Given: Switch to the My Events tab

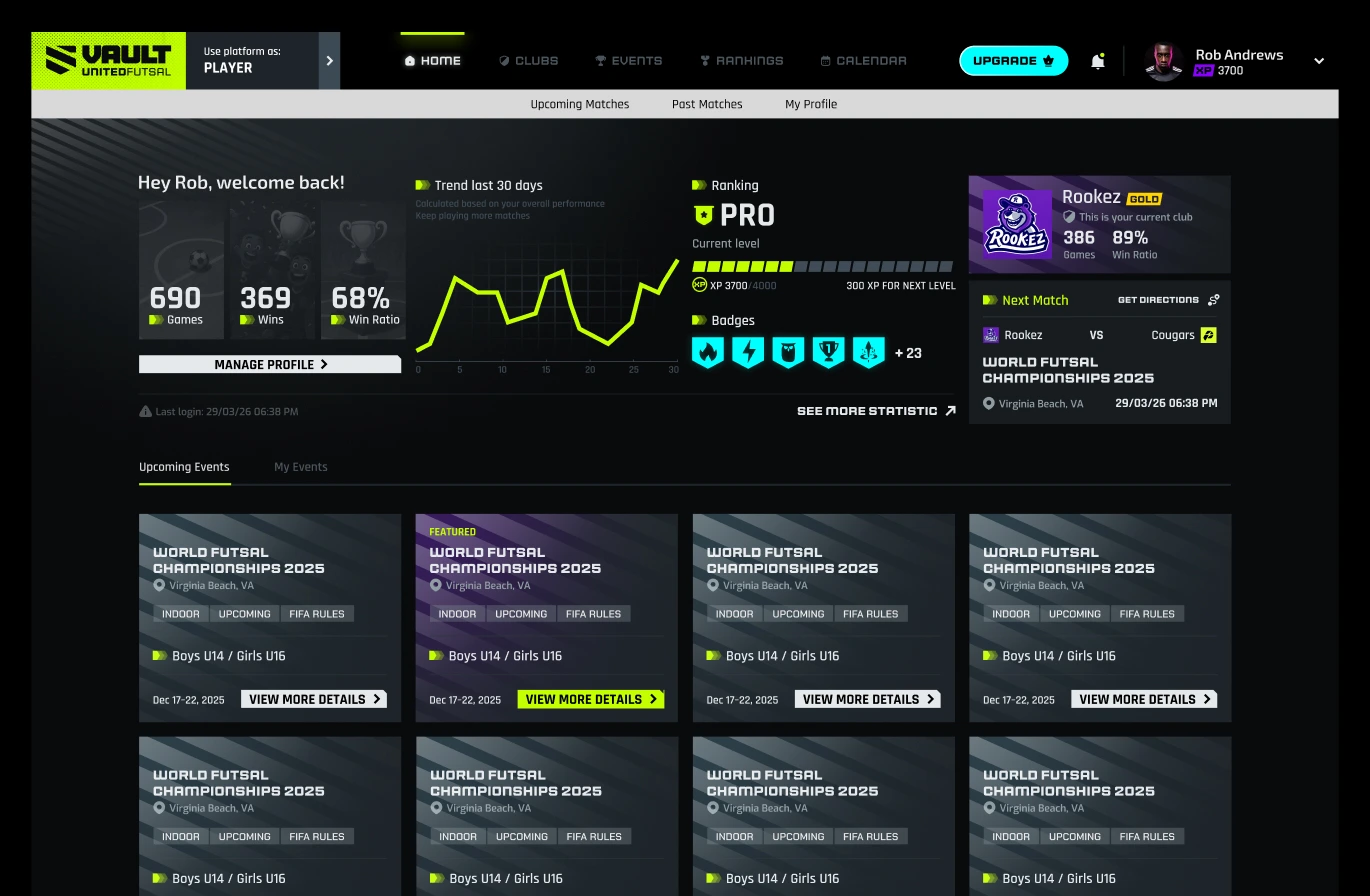Looking at the screenshot, I should point(301,467).
